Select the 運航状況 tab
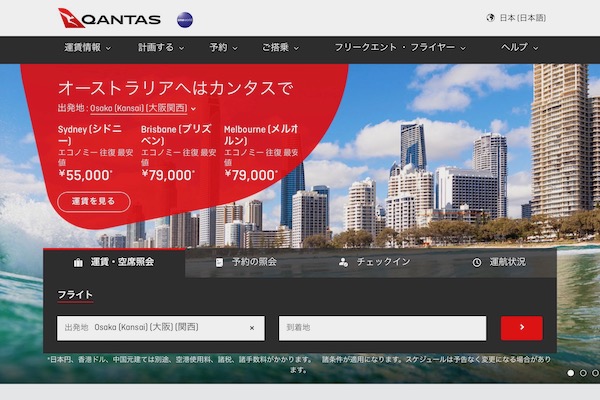This screenshot has height=400, width=600. click(499, 263)
